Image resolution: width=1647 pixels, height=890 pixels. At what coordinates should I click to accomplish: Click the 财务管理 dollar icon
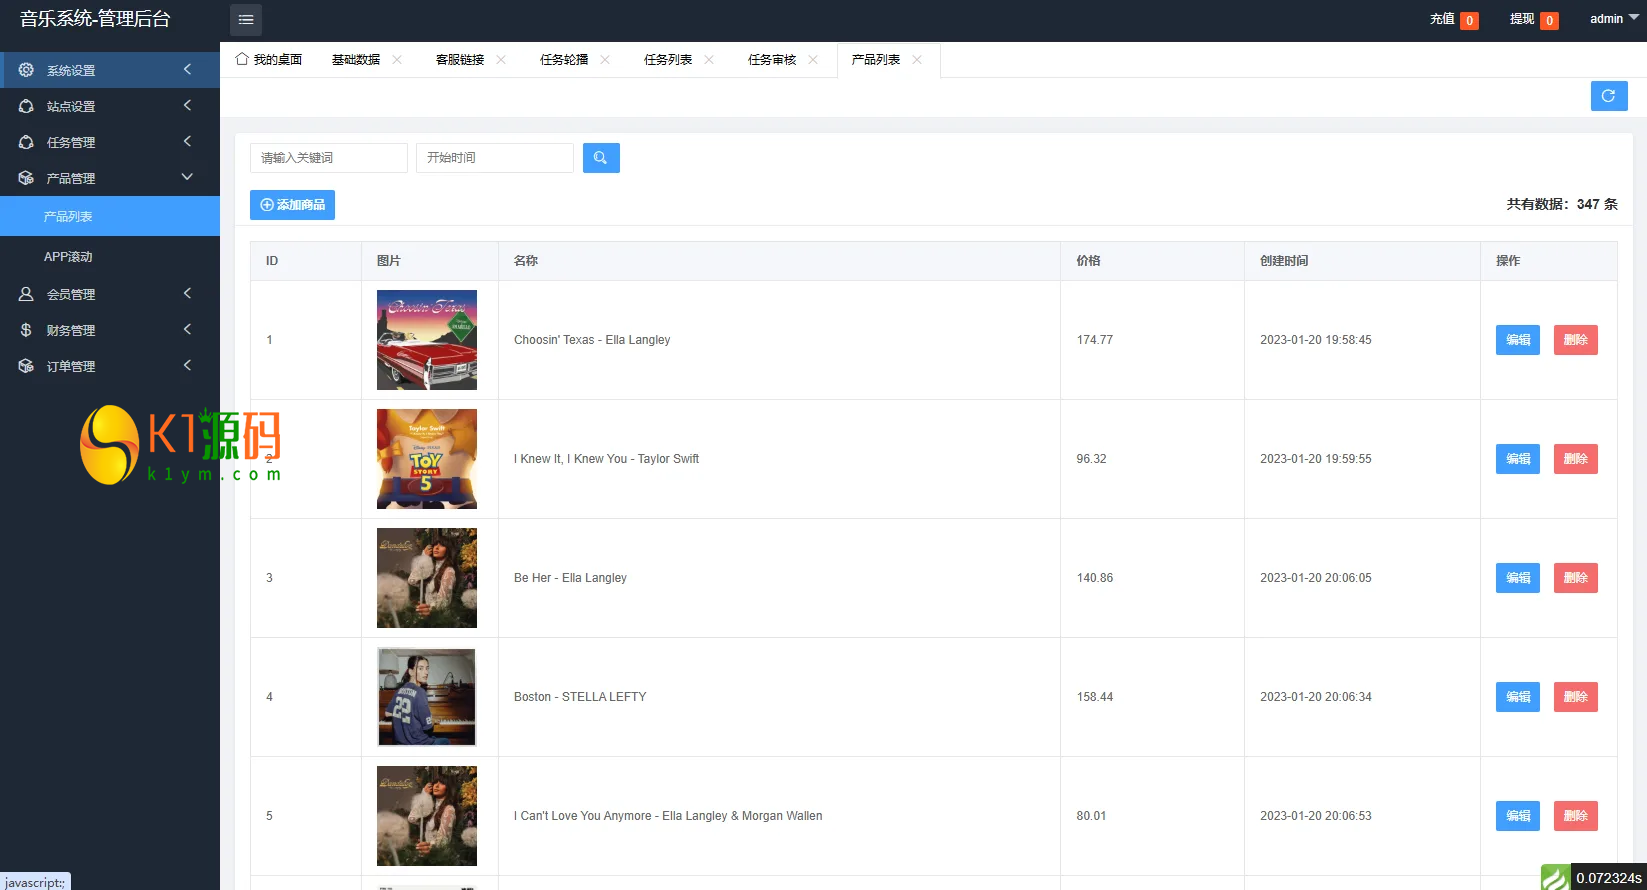[x=26, y=330]
